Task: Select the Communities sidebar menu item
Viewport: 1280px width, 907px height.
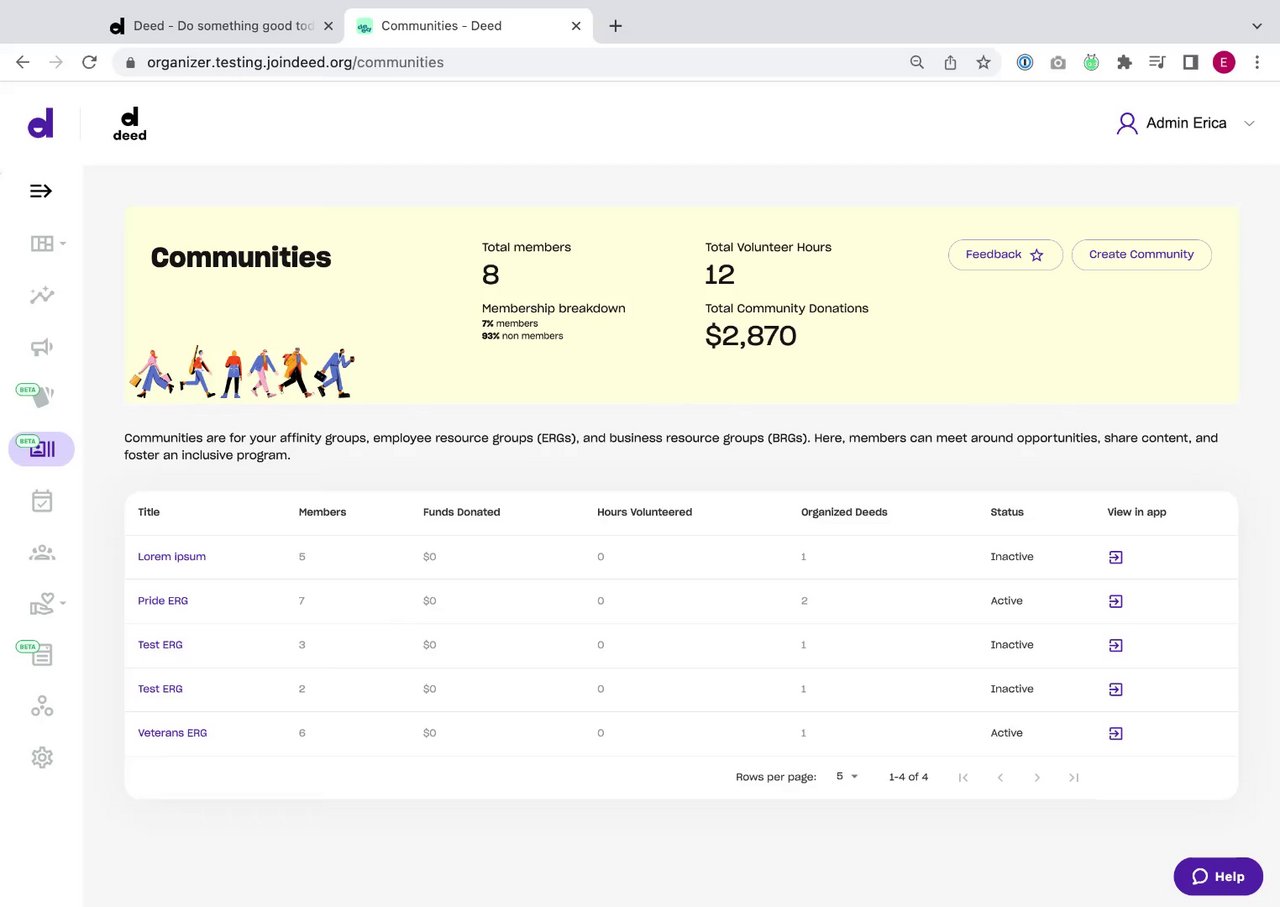Action: pos(42,449)
